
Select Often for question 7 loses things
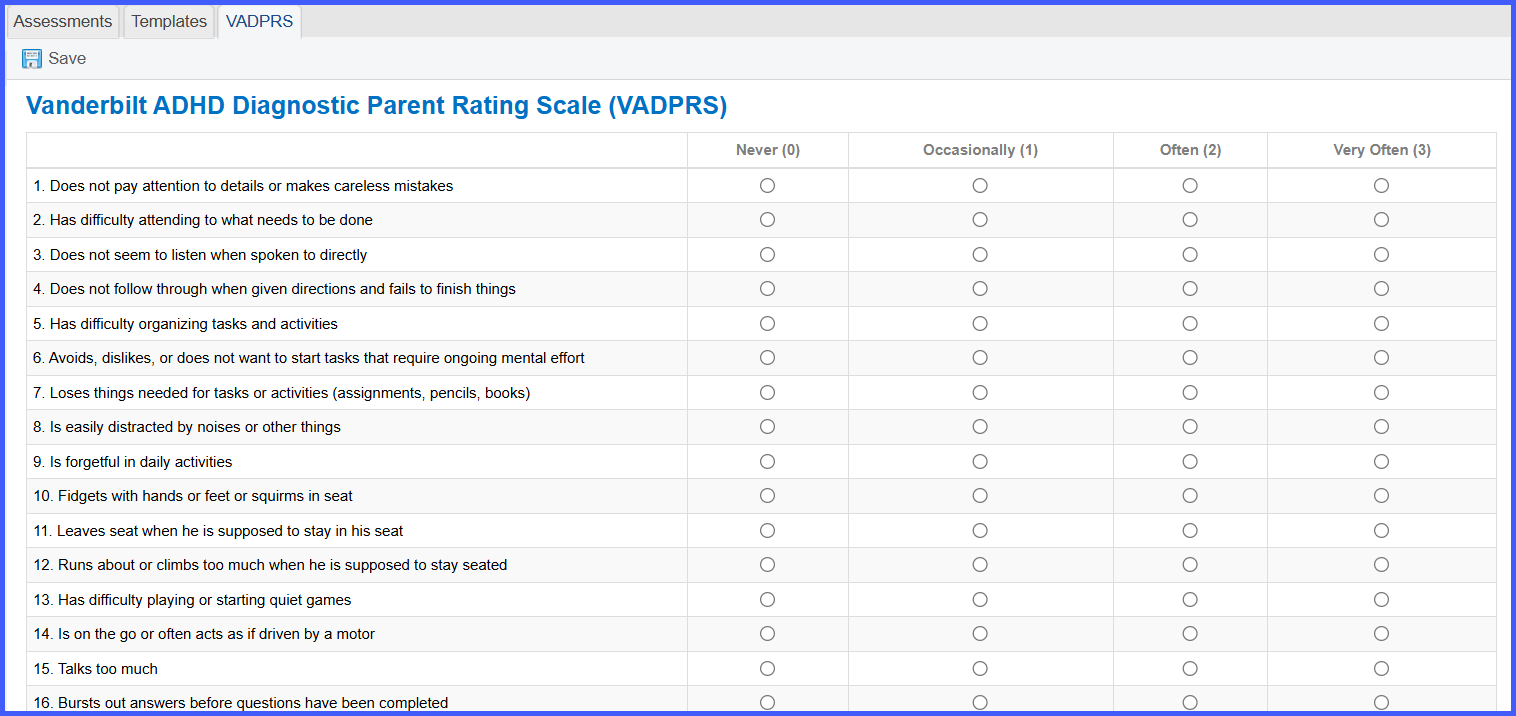coord(1190,393)
